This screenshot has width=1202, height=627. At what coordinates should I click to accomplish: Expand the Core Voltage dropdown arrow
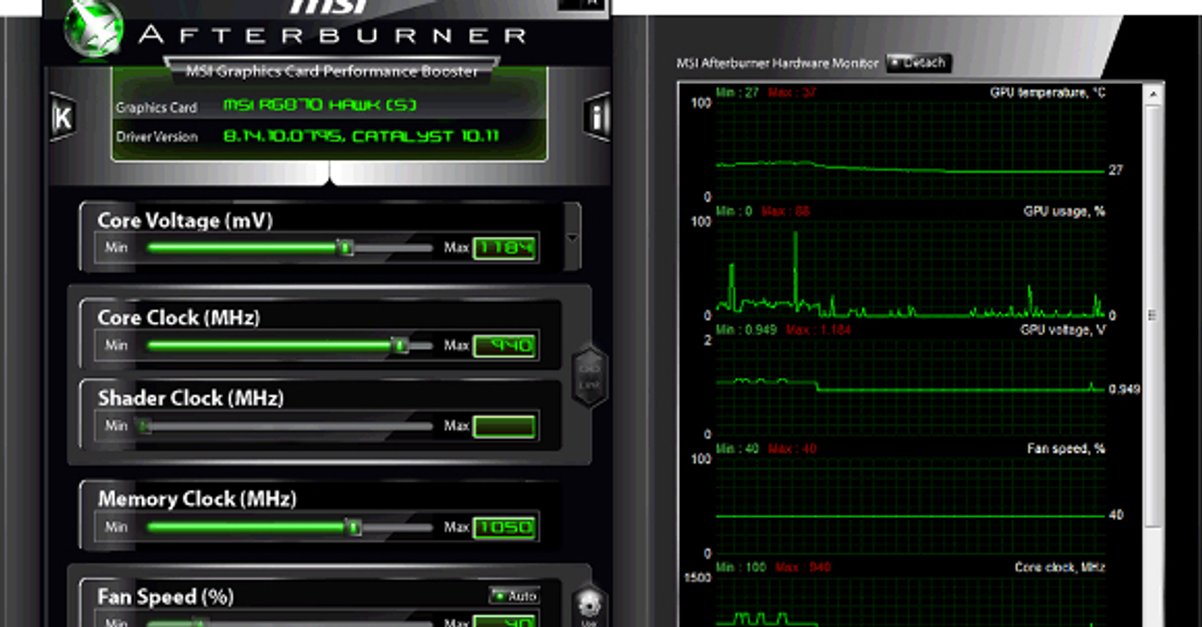coord(572,238)
